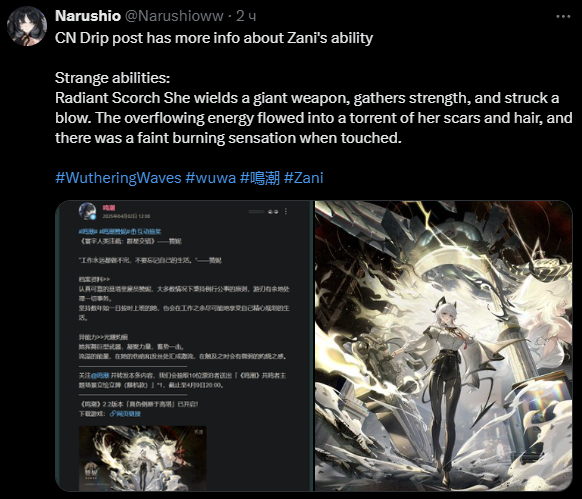
Task: Open the @Narushioww handle link
Action: click(174, 16)
